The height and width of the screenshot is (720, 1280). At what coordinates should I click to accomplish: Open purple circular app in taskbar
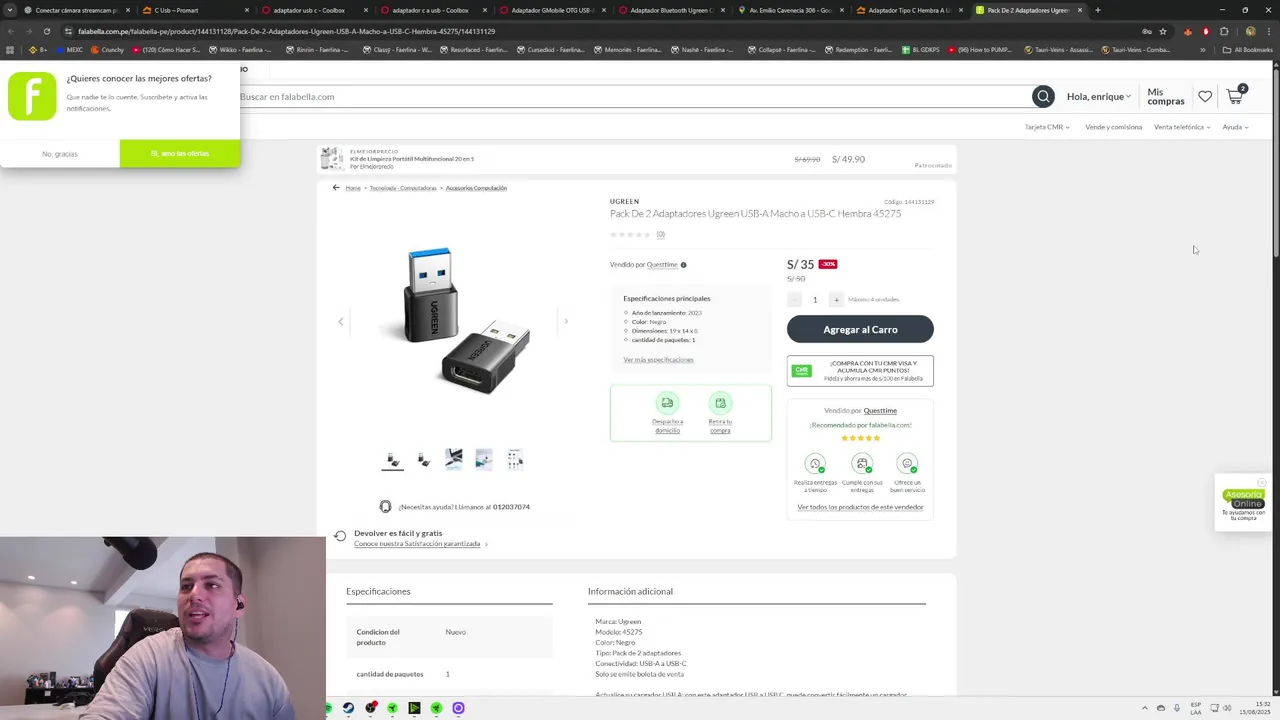458,708
